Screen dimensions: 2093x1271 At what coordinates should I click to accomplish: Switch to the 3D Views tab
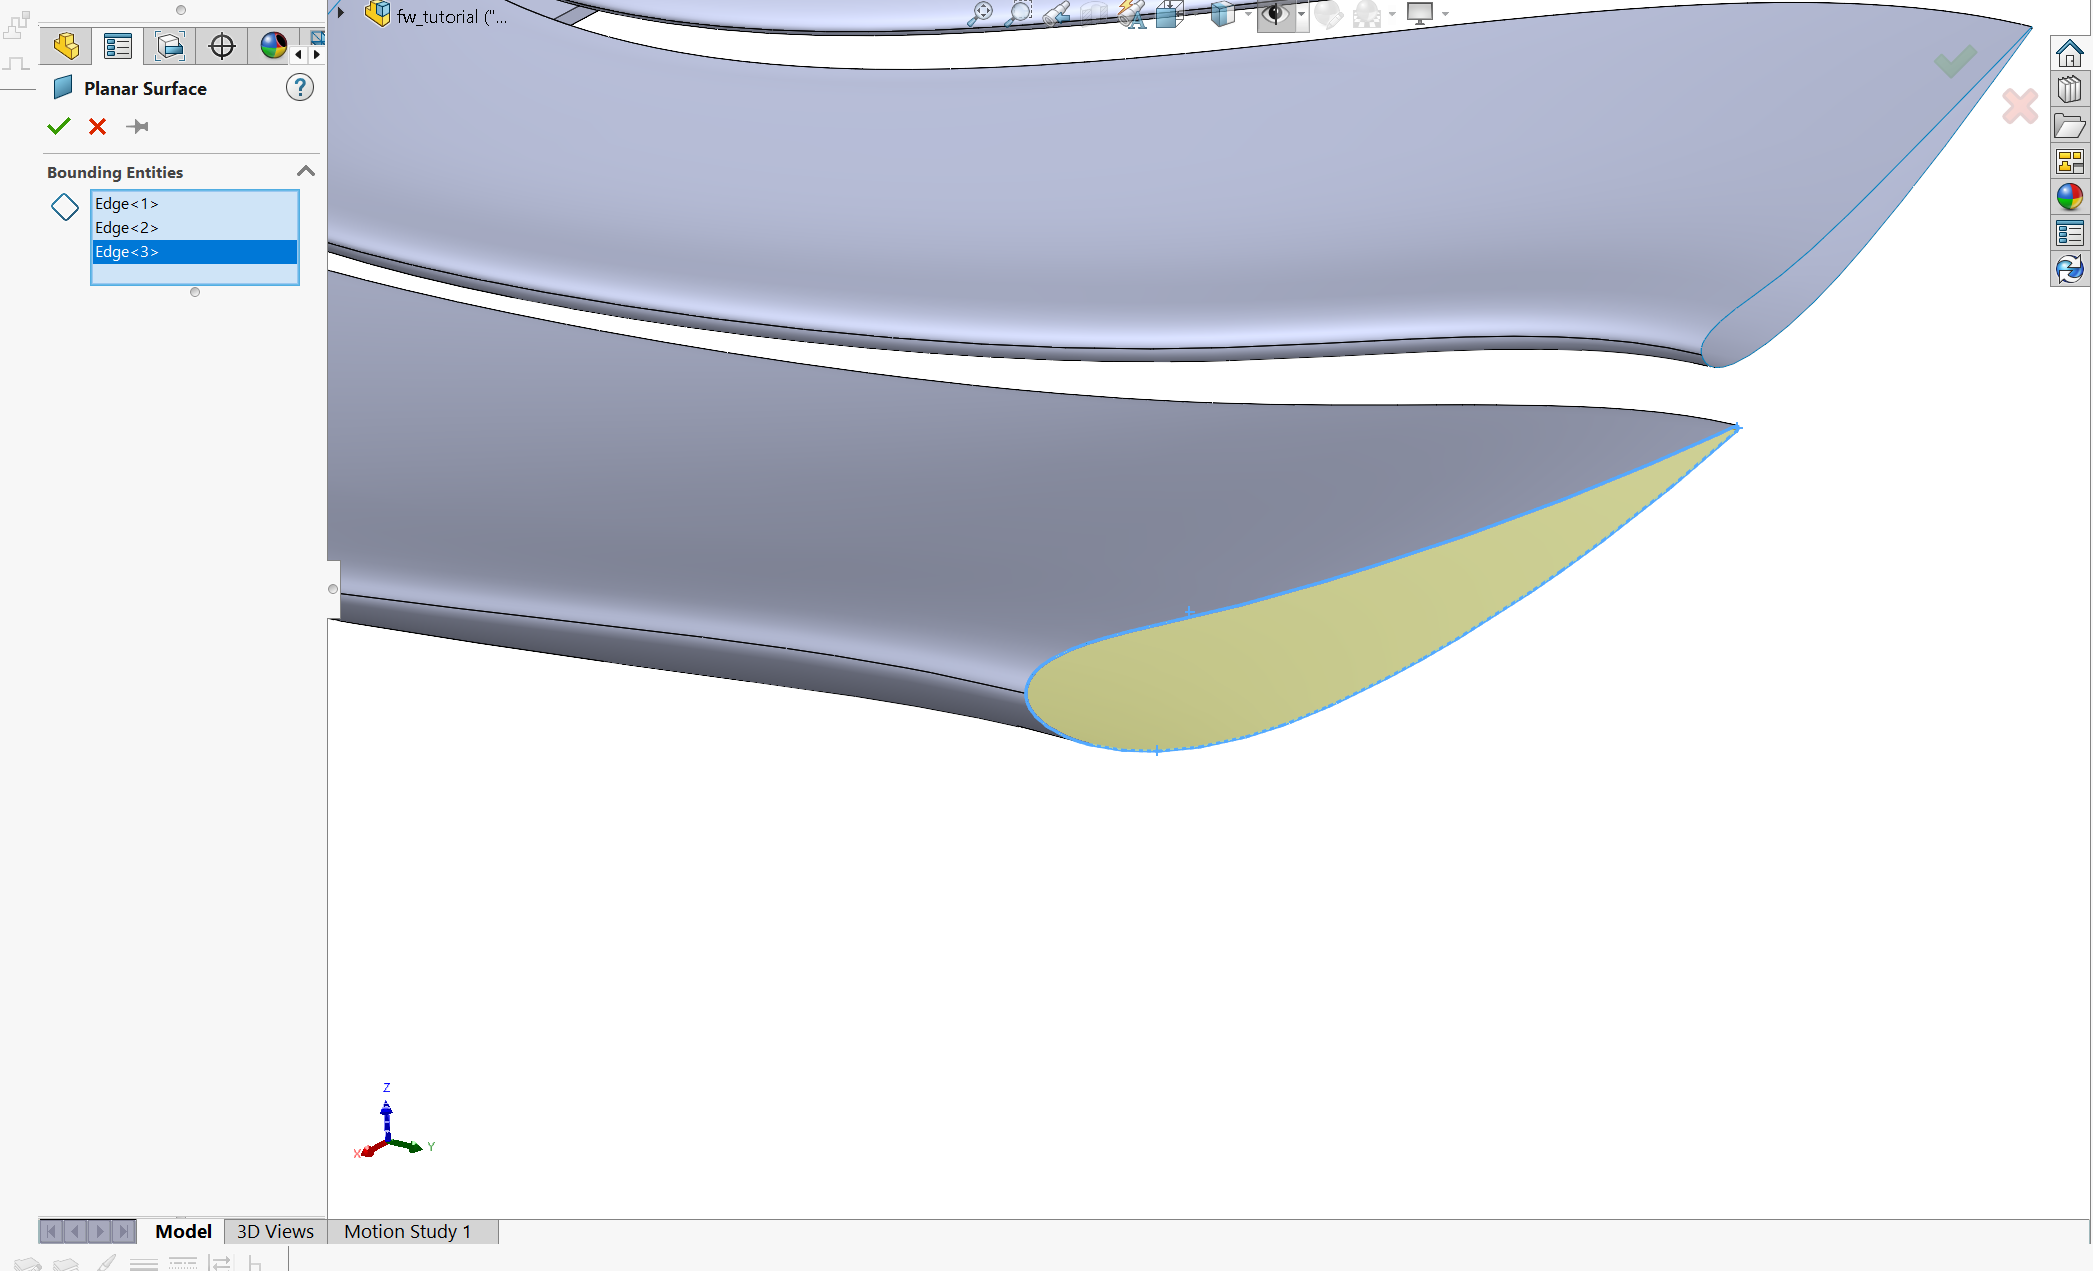(x=275, y=1231)
